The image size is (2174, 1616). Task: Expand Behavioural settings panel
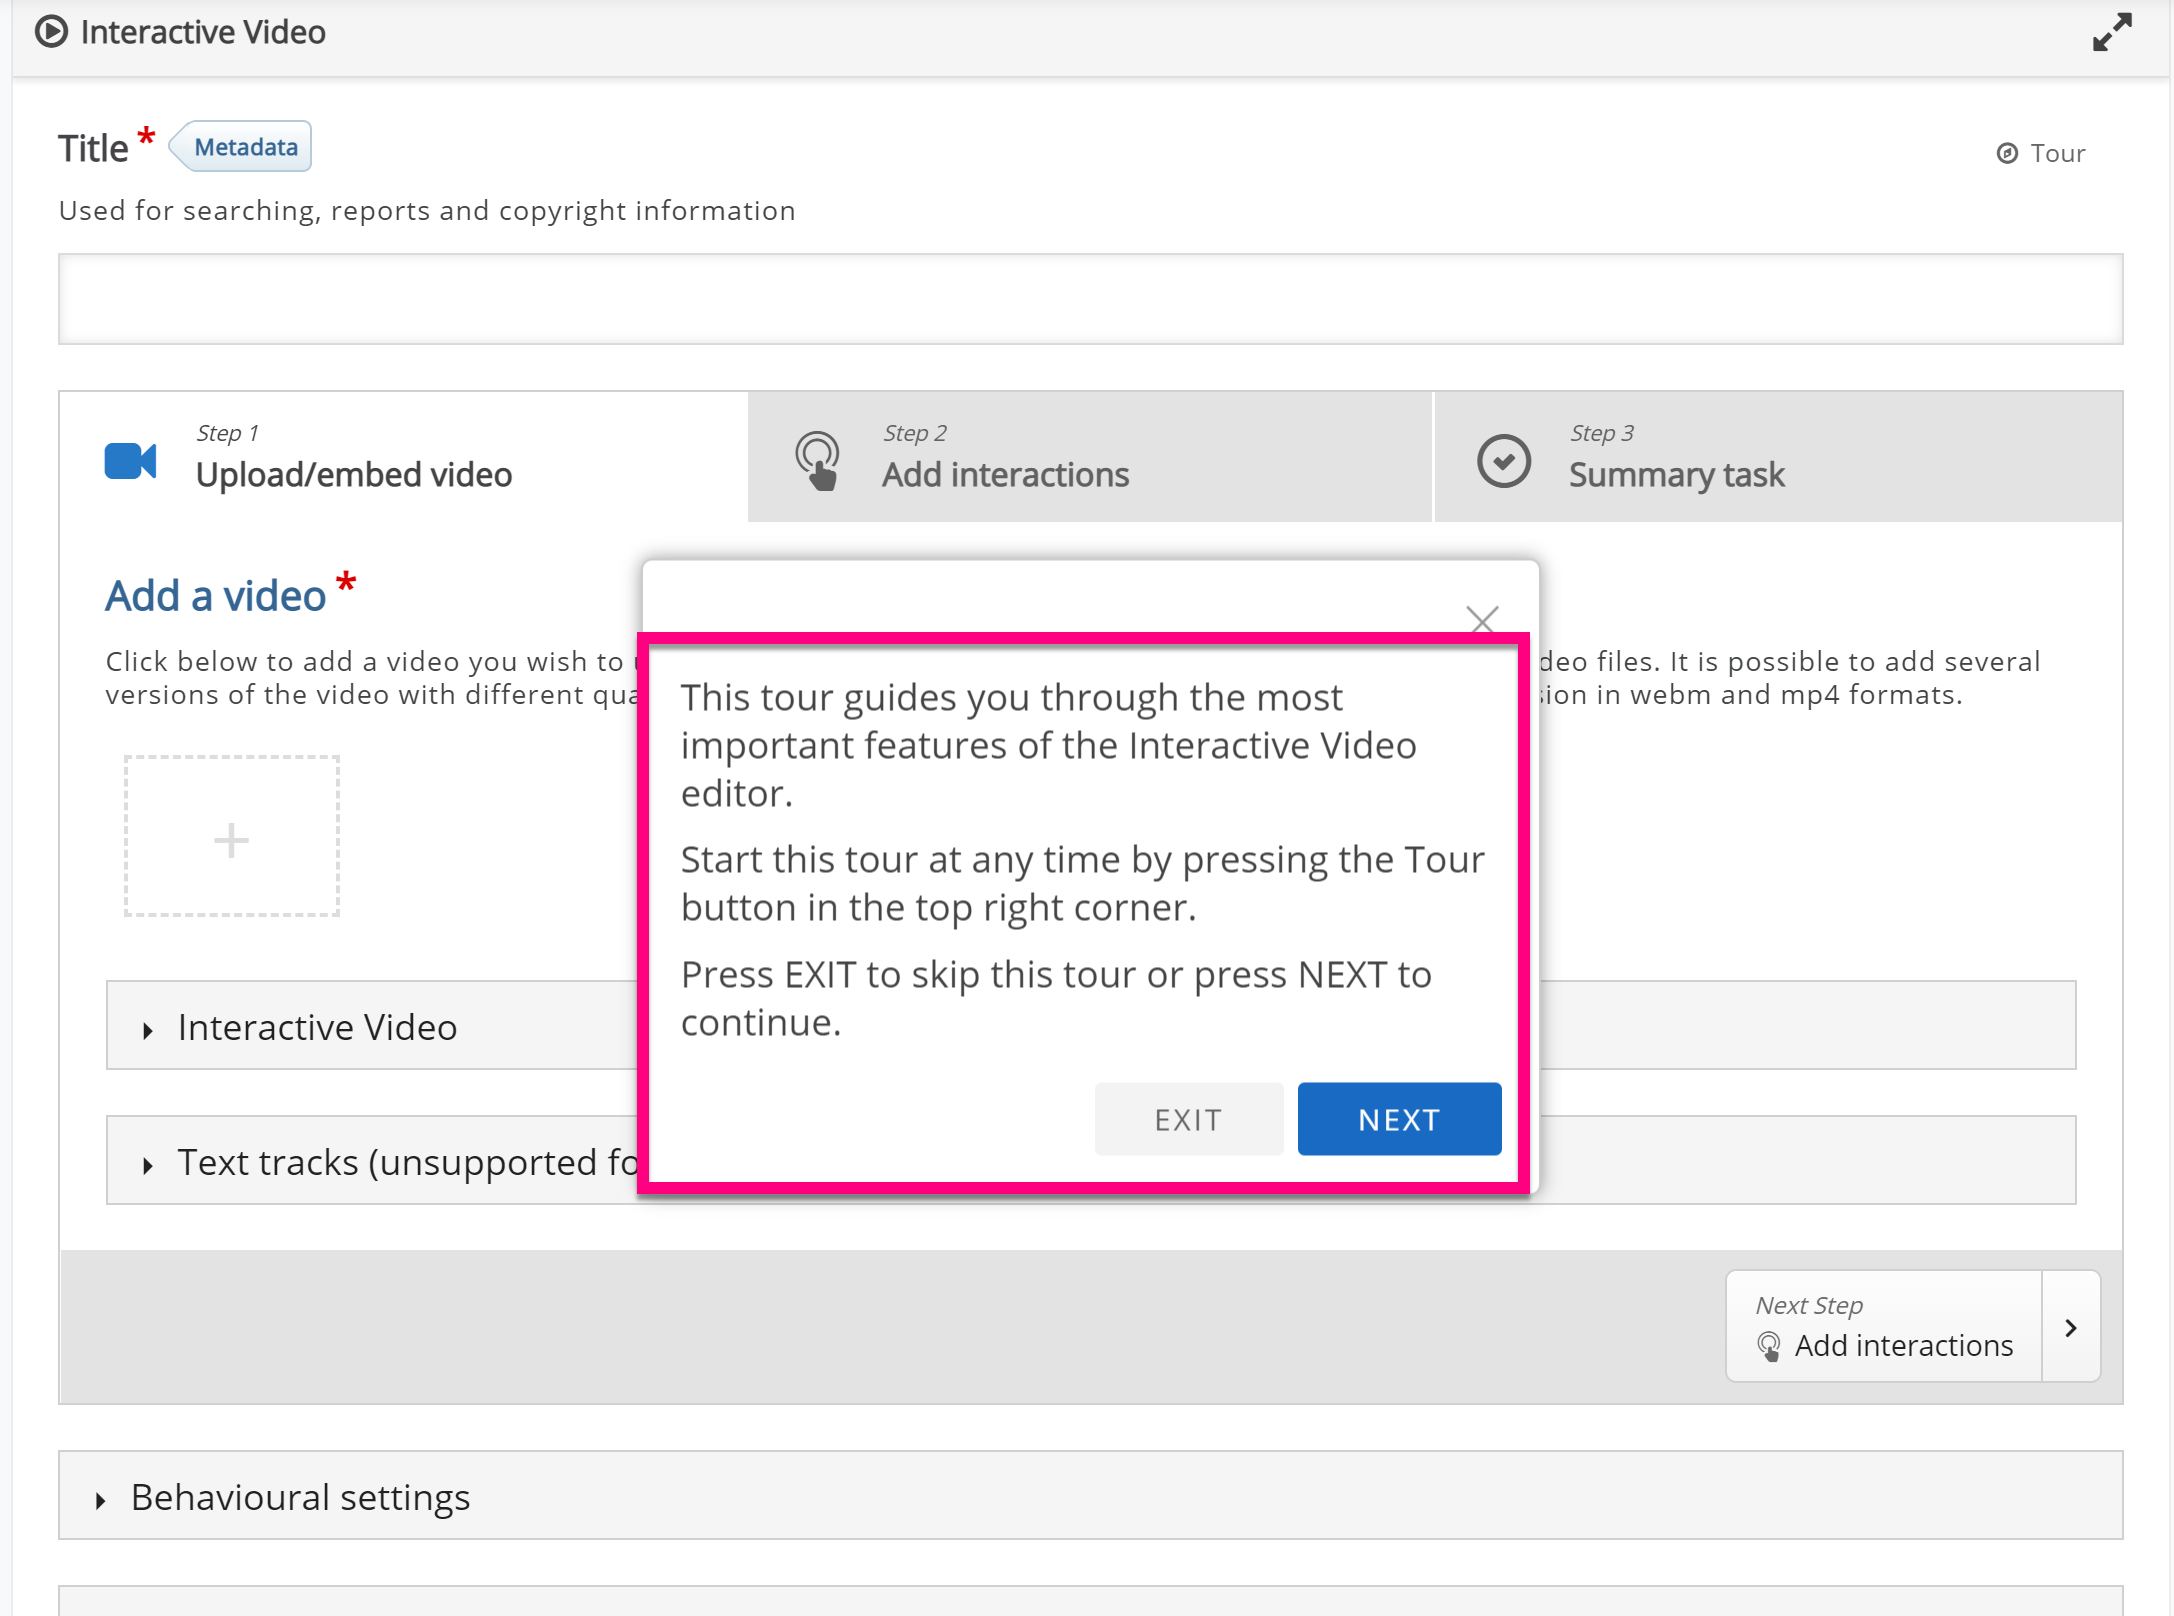tap(300, 1497)
